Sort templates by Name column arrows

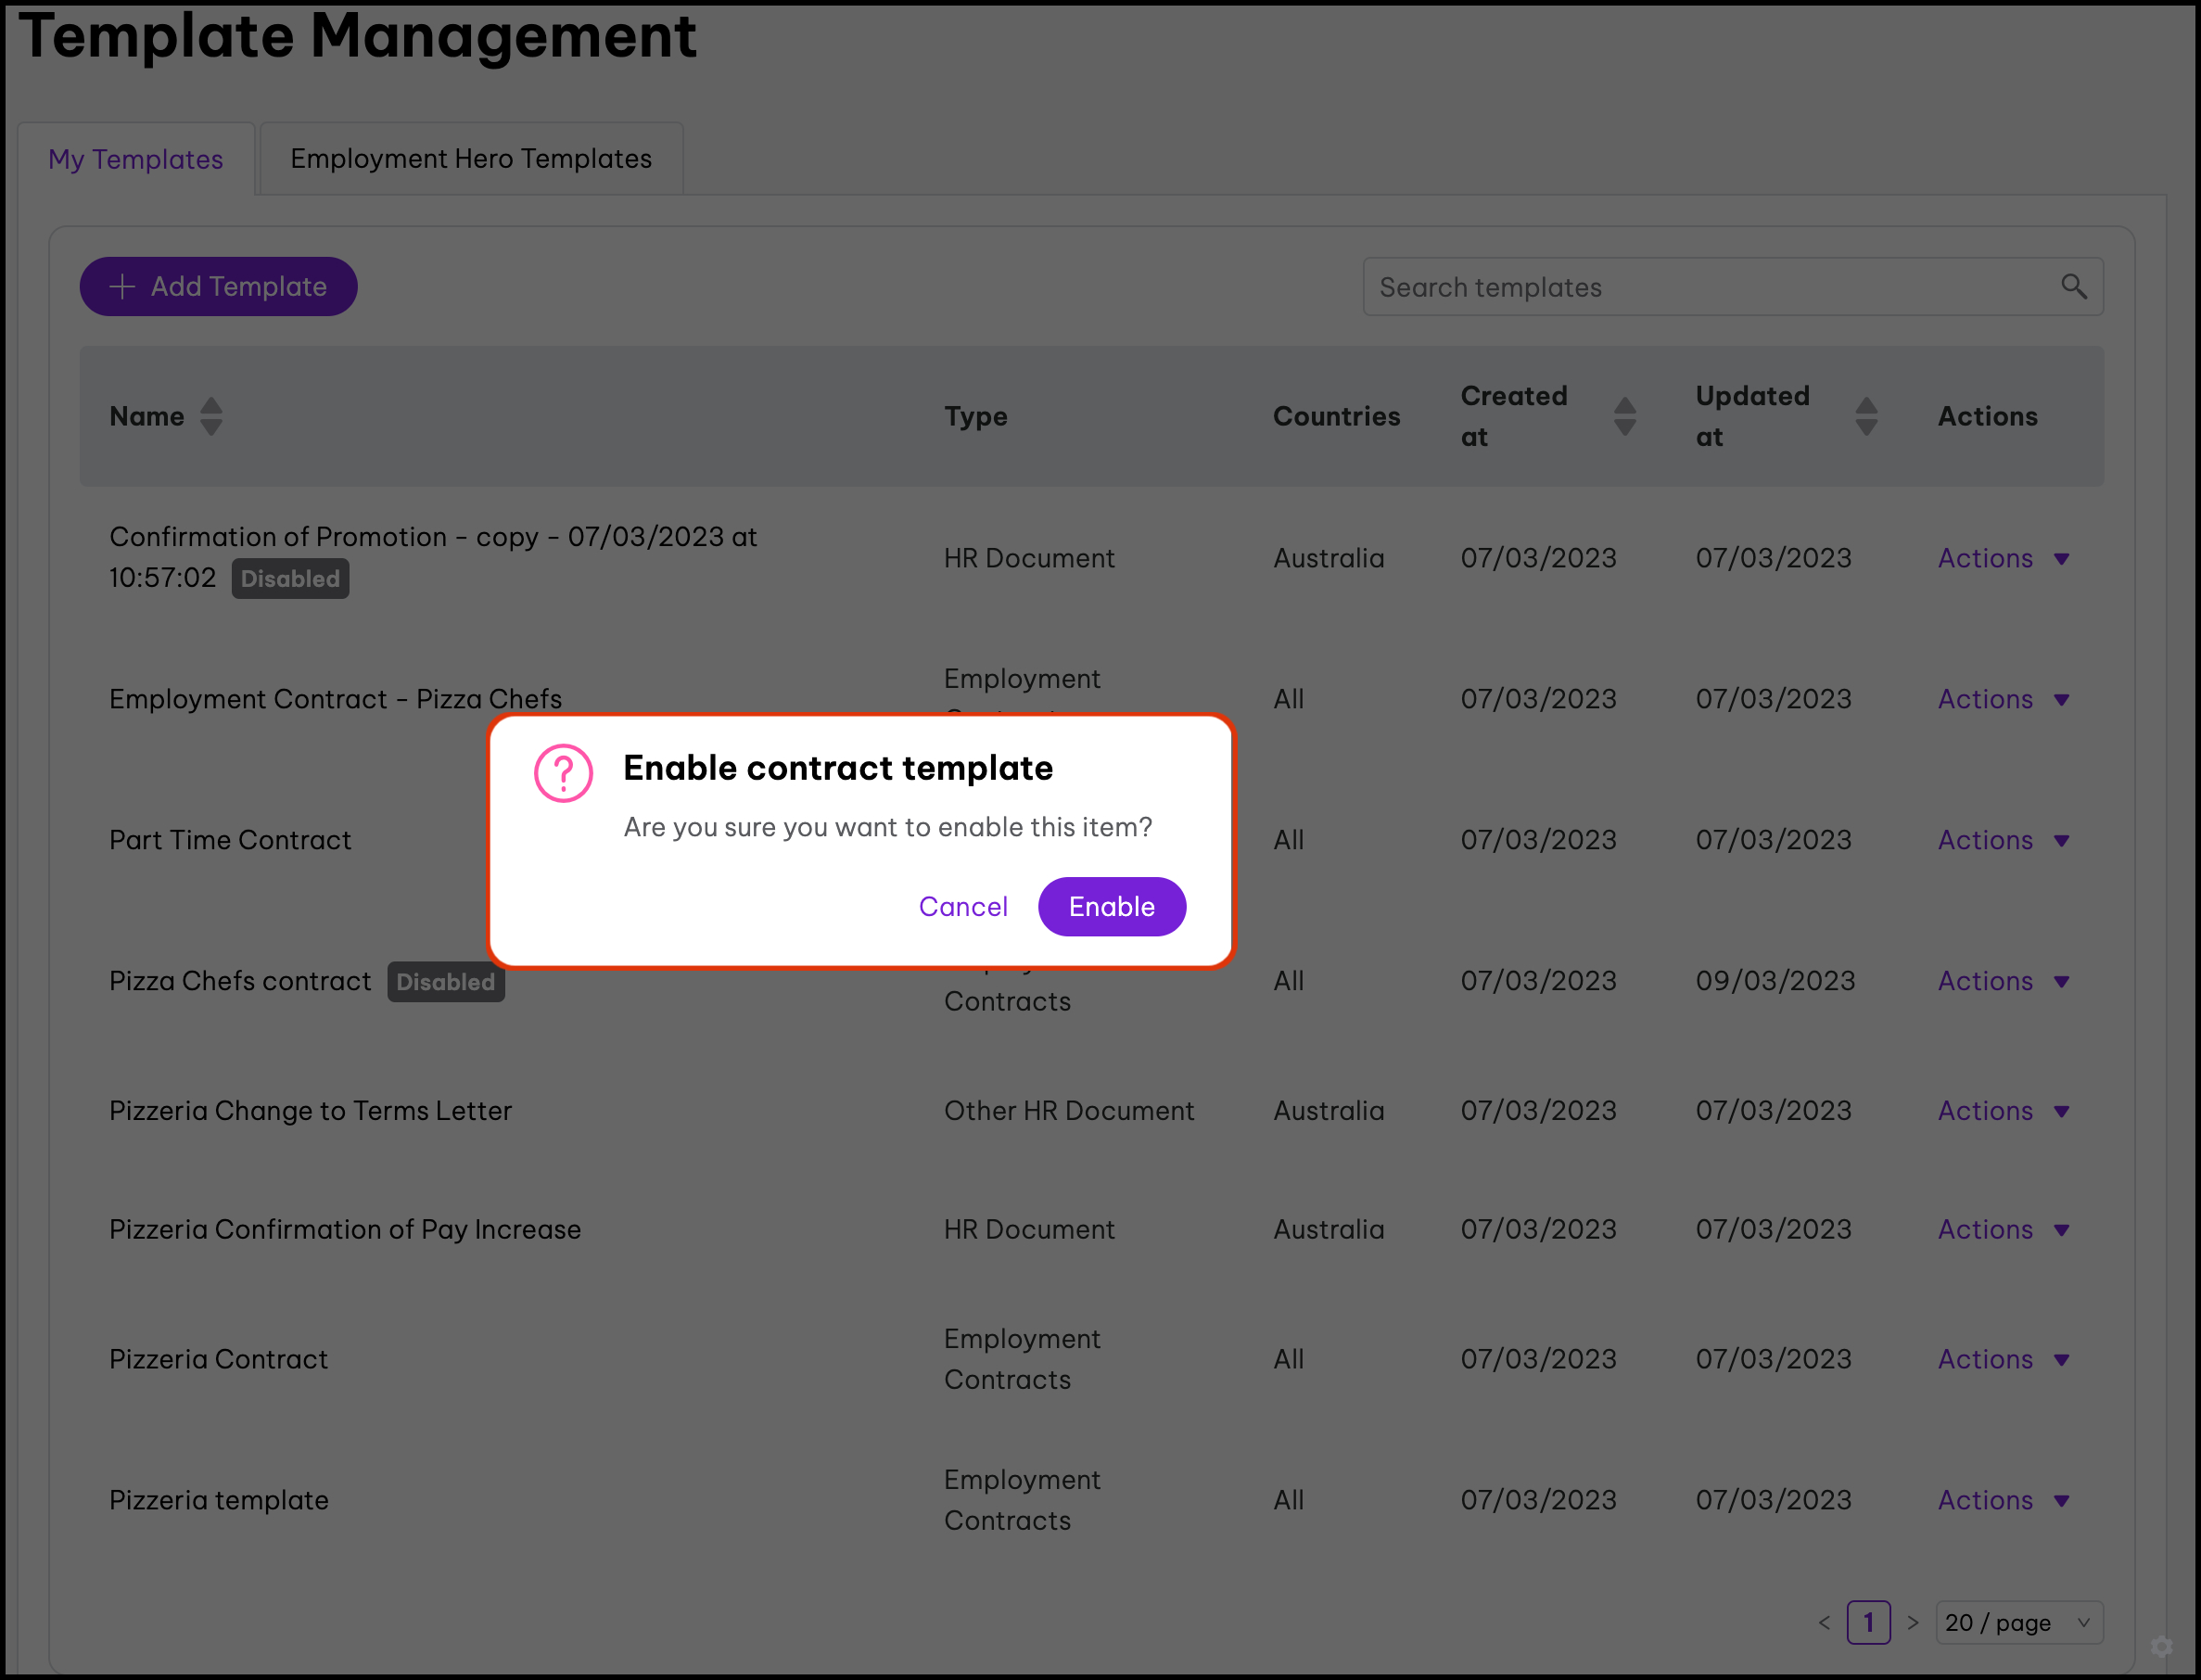click(211, 416)
